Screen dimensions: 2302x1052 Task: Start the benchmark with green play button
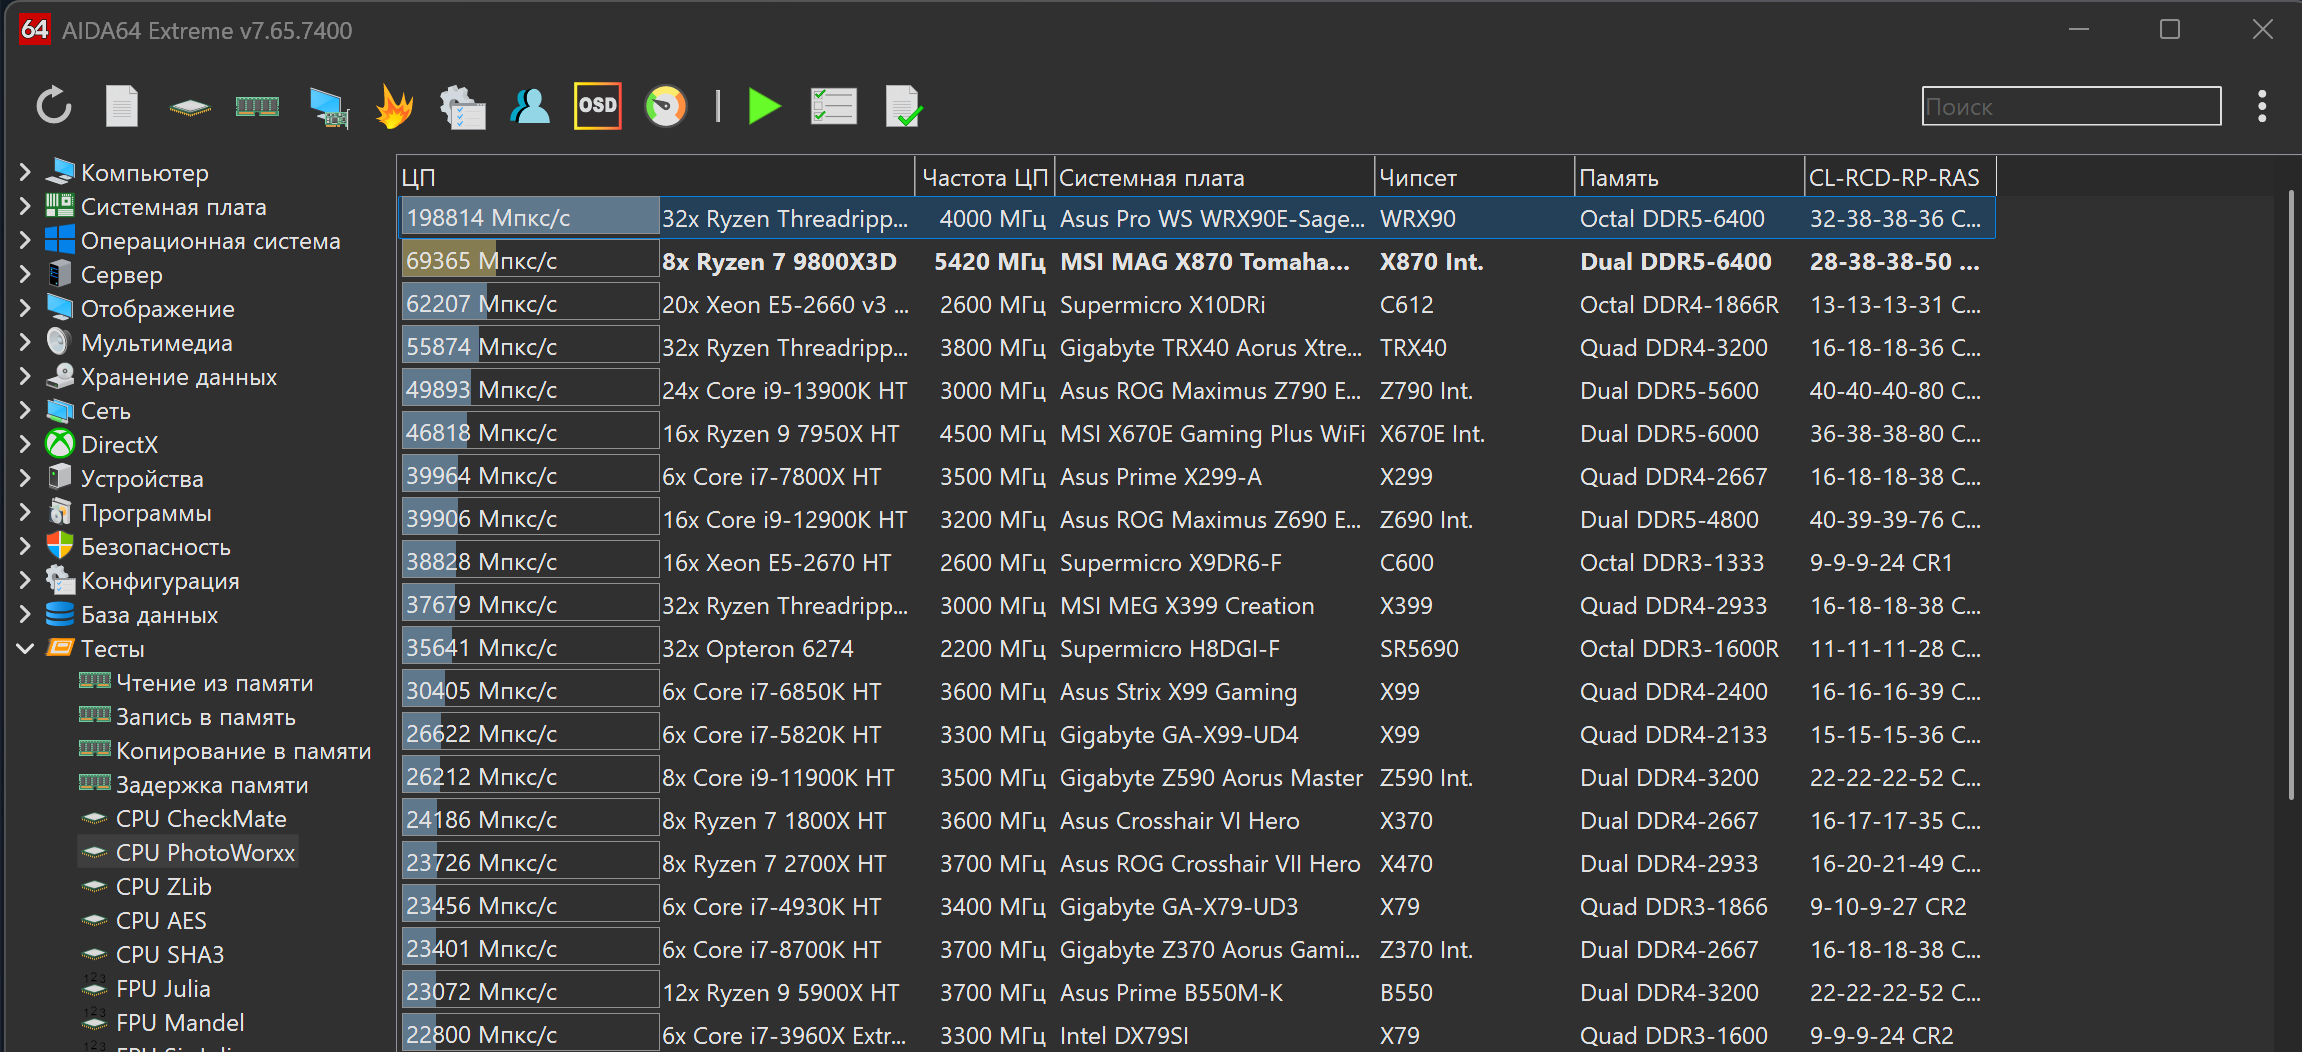point(765,106)
